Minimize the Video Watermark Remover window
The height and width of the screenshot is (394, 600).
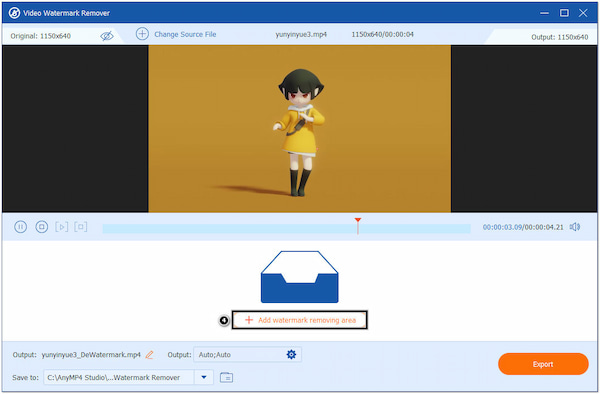[544, 13]
